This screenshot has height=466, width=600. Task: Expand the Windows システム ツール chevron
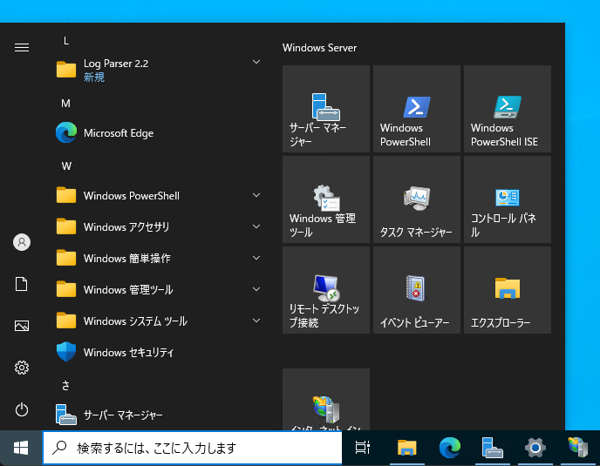(x=256, y=321)
